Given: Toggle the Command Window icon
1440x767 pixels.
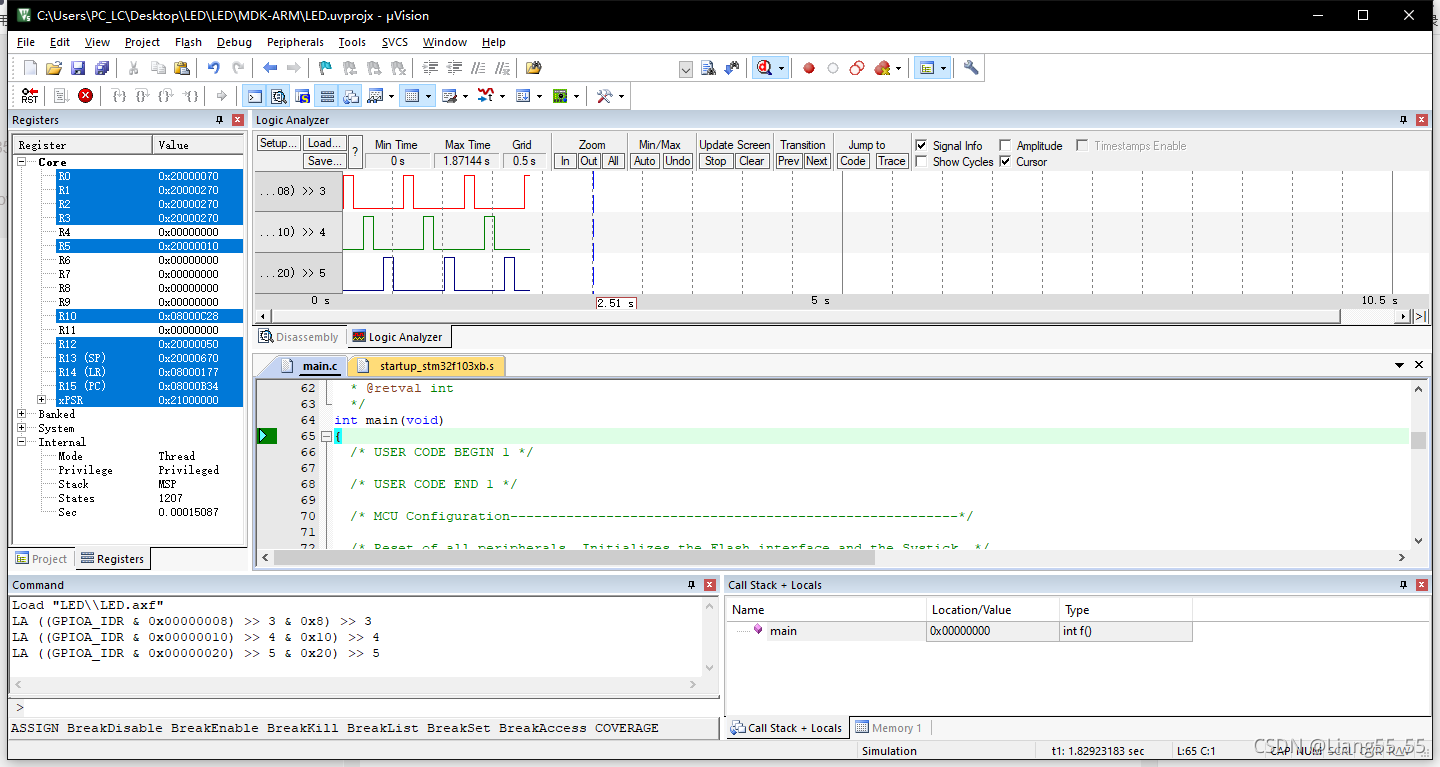Looking at the screenshot, I should (255, 96).
